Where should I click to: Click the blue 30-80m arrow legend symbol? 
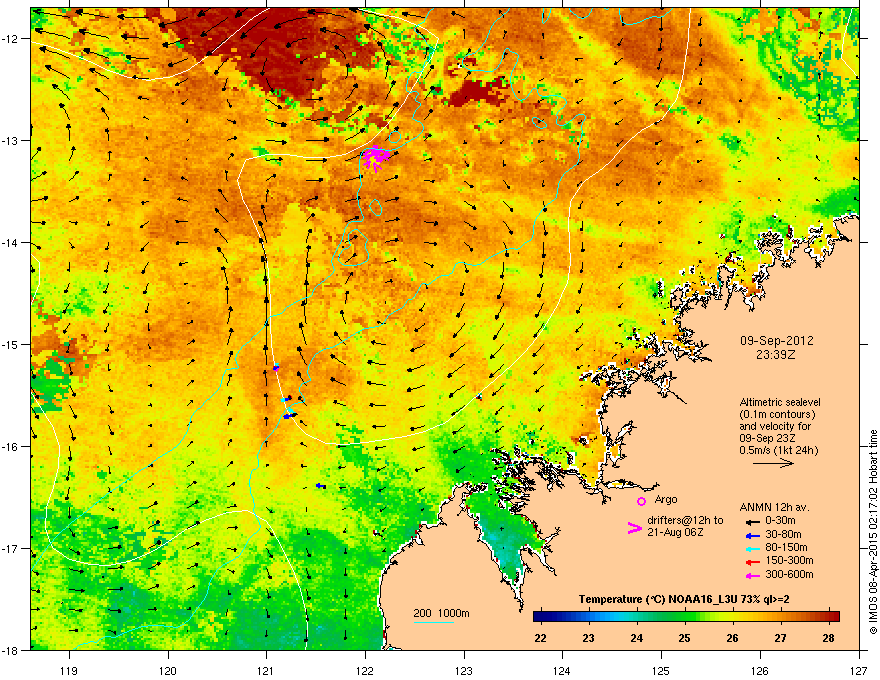pyautogui.click(x=752, y=536)
